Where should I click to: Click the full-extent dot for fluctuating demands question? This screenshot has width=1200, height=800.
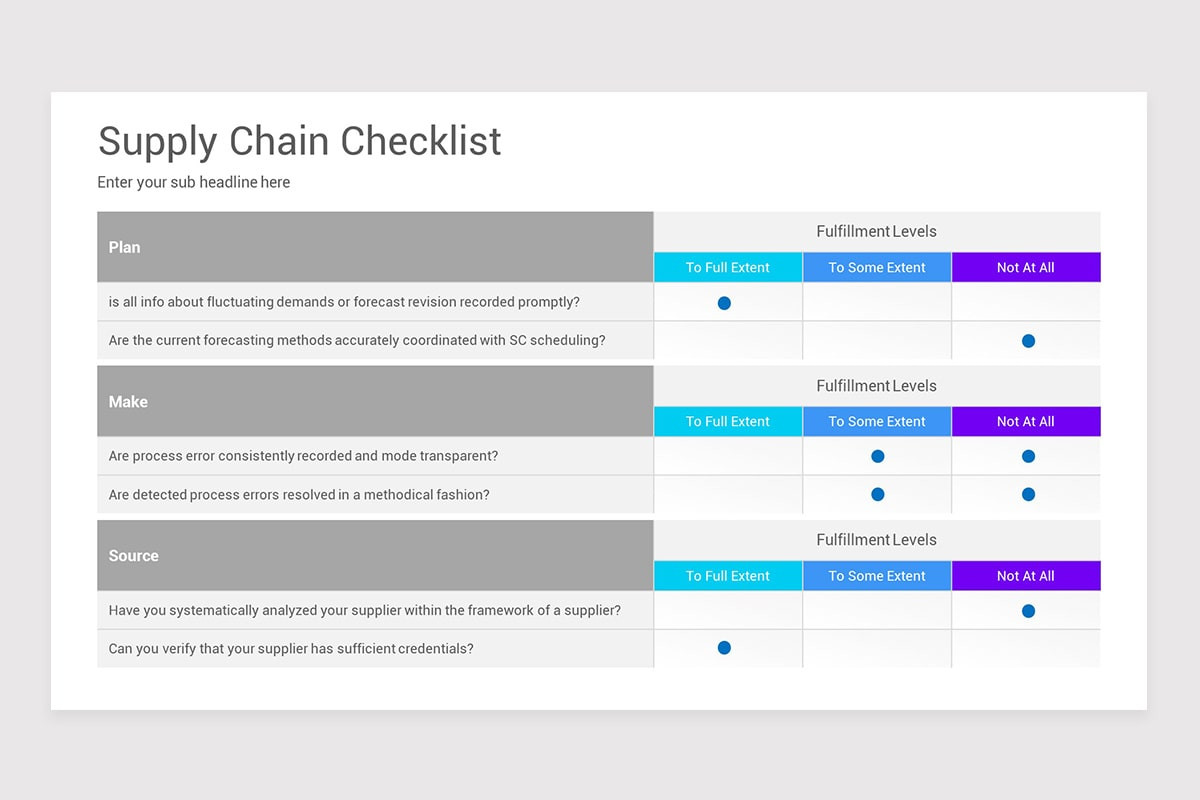pos(724,303)
